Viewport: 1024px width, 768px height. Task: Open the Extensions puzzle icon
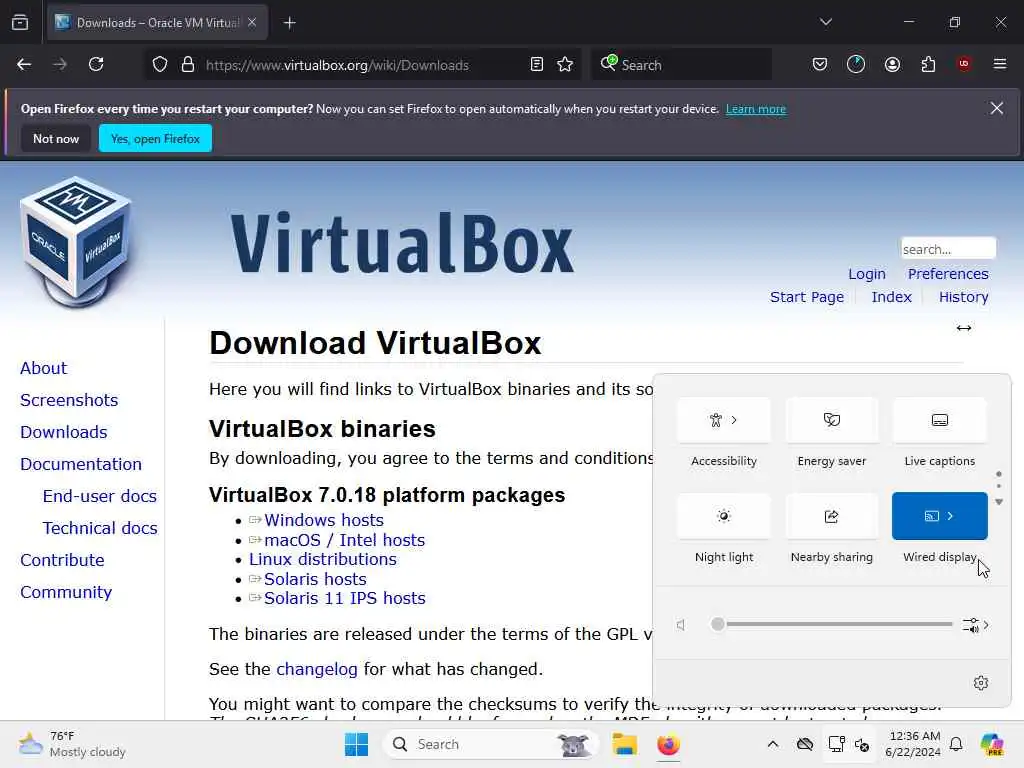[928, 64]
